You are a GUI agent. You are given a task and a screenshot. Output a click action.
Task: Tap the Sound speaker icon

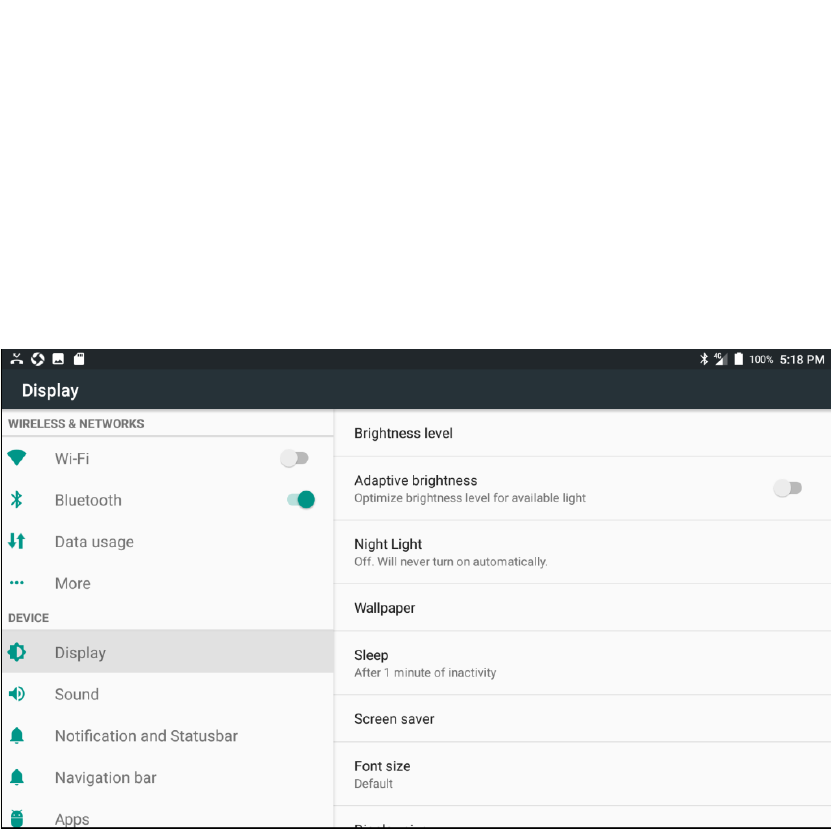click(17, 693)
